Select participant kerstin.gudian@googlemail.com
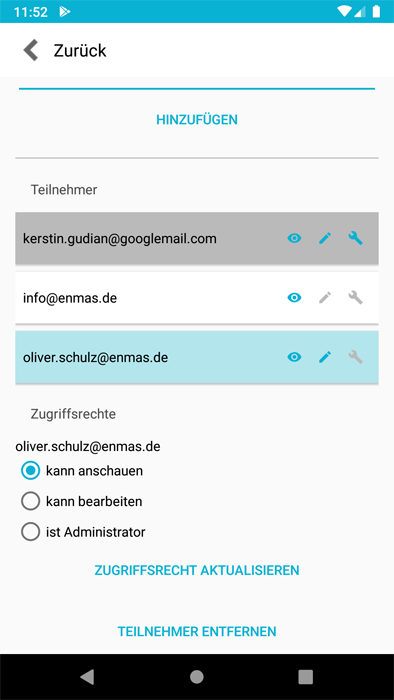 pos(197,238)
